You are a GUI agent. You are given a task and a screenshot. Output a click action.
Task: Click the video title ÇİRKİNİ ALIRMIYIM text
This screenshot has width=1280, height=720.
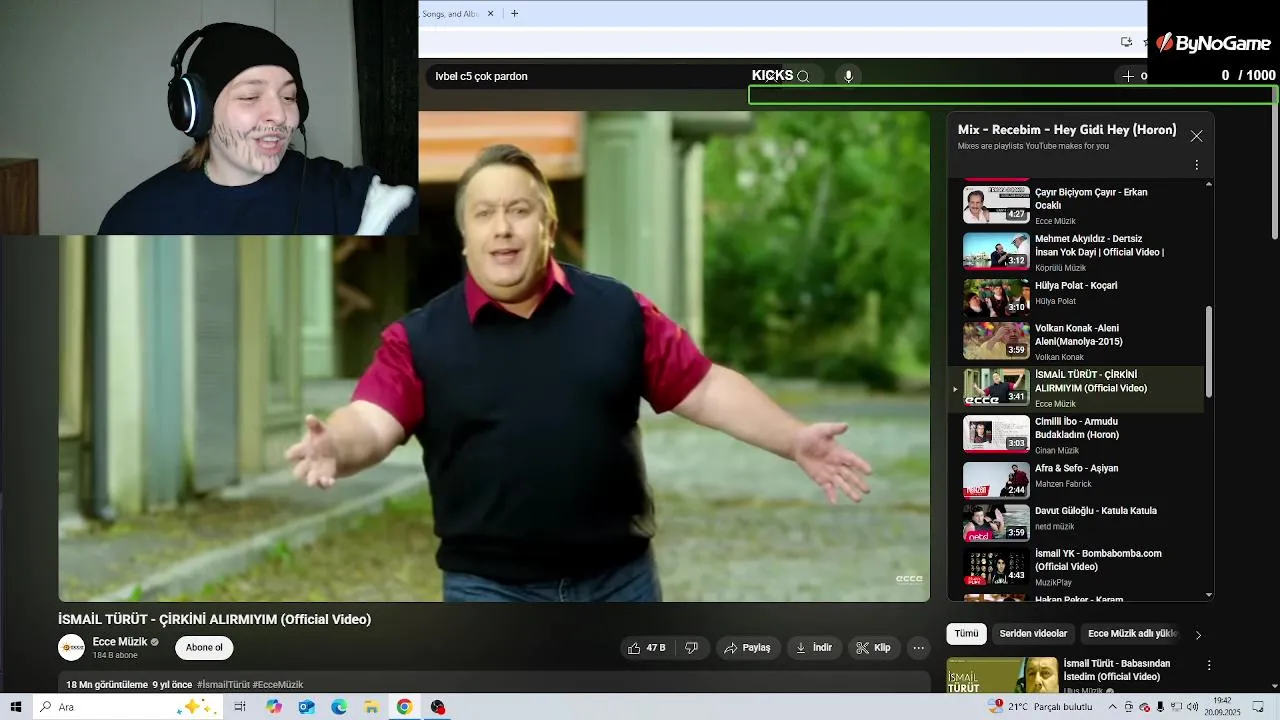(x=214, y=619)
